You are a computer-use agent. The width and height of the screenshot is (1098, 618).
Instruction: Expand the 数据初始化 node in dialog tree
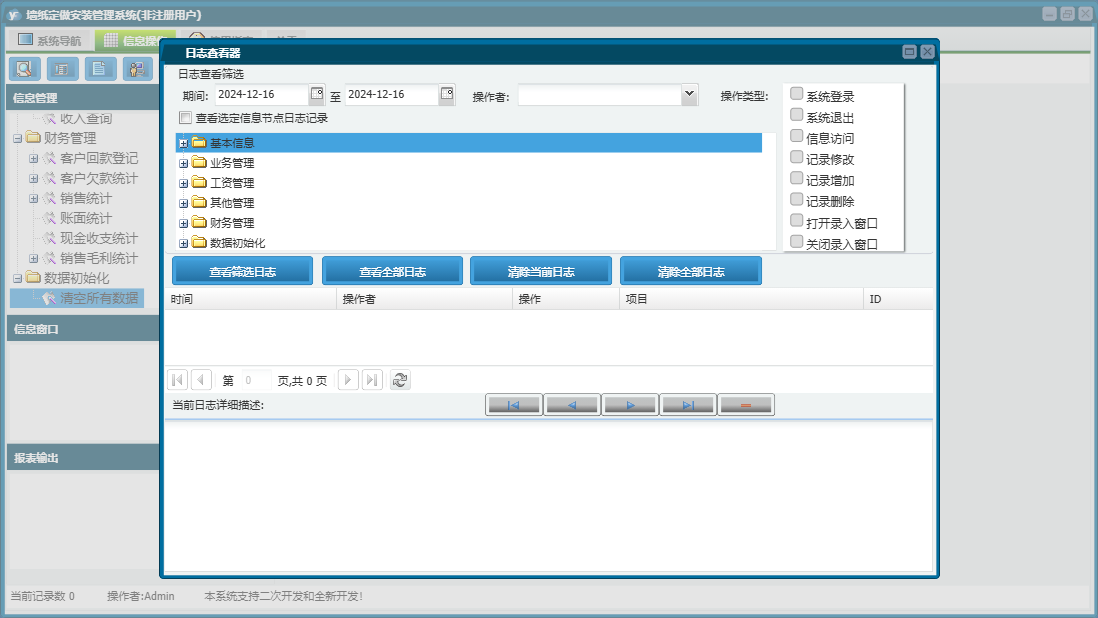click(183, 244)
